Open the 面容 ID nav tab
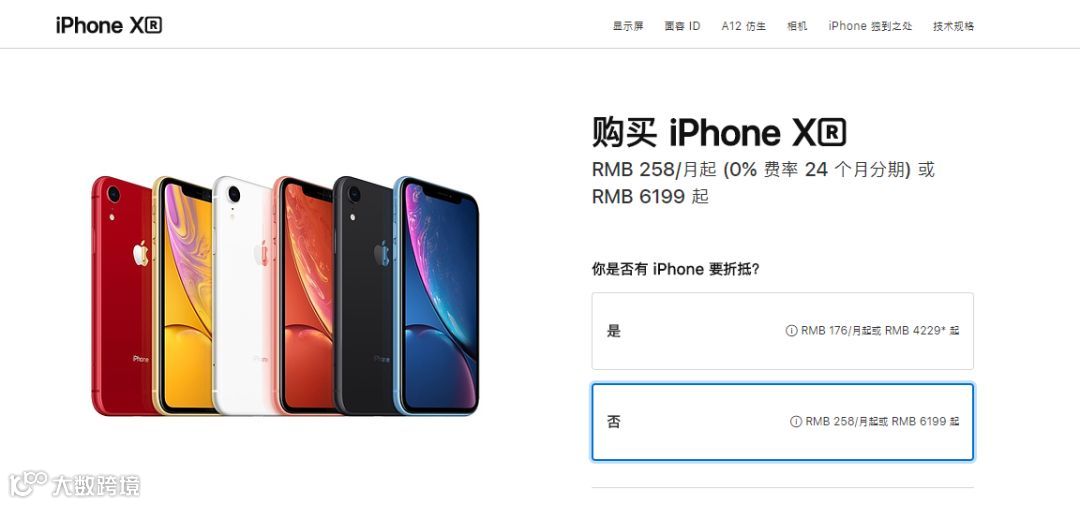Viewport: 1080px width, 505px height. (x=683, y=26)
